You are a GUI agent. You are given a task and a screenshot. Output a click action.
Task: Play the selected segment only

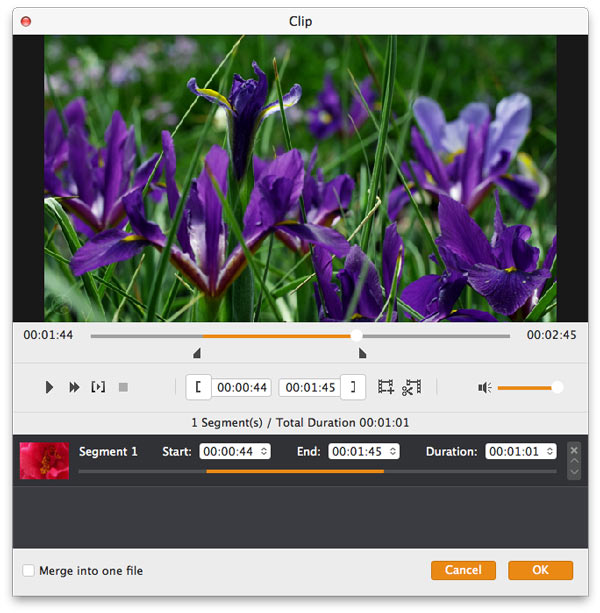[x=98, y=387]
